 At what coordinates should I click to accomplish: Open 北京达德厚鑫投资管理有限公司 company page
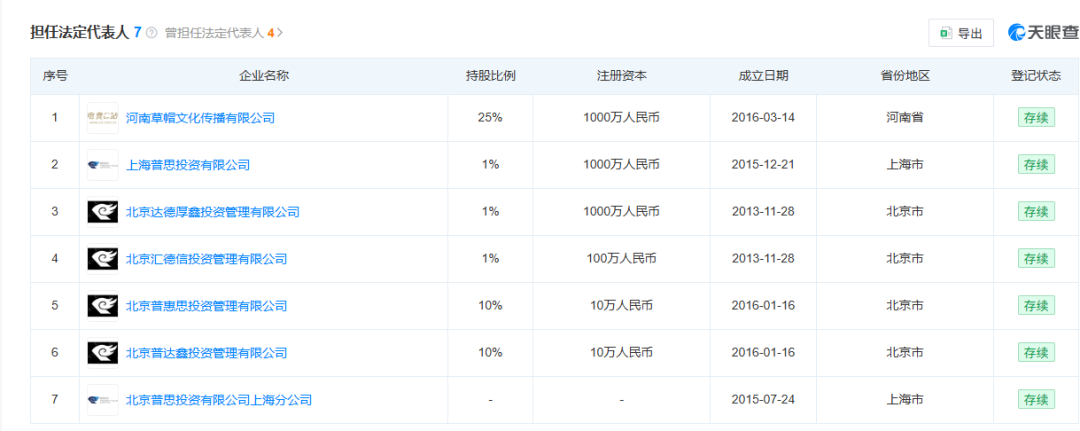pos(213,211)
